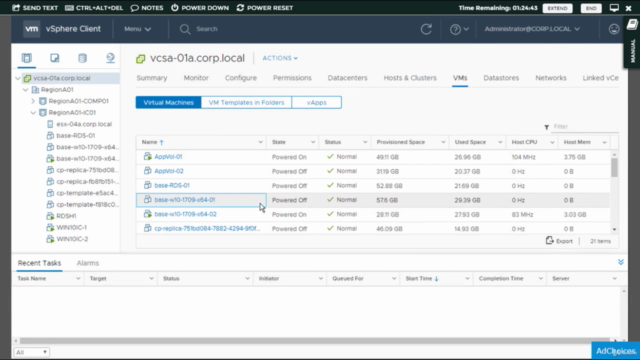Open the Hosts and Clusters inventory icon
Viewport: 640px width, 360px height.
point(27,58)
